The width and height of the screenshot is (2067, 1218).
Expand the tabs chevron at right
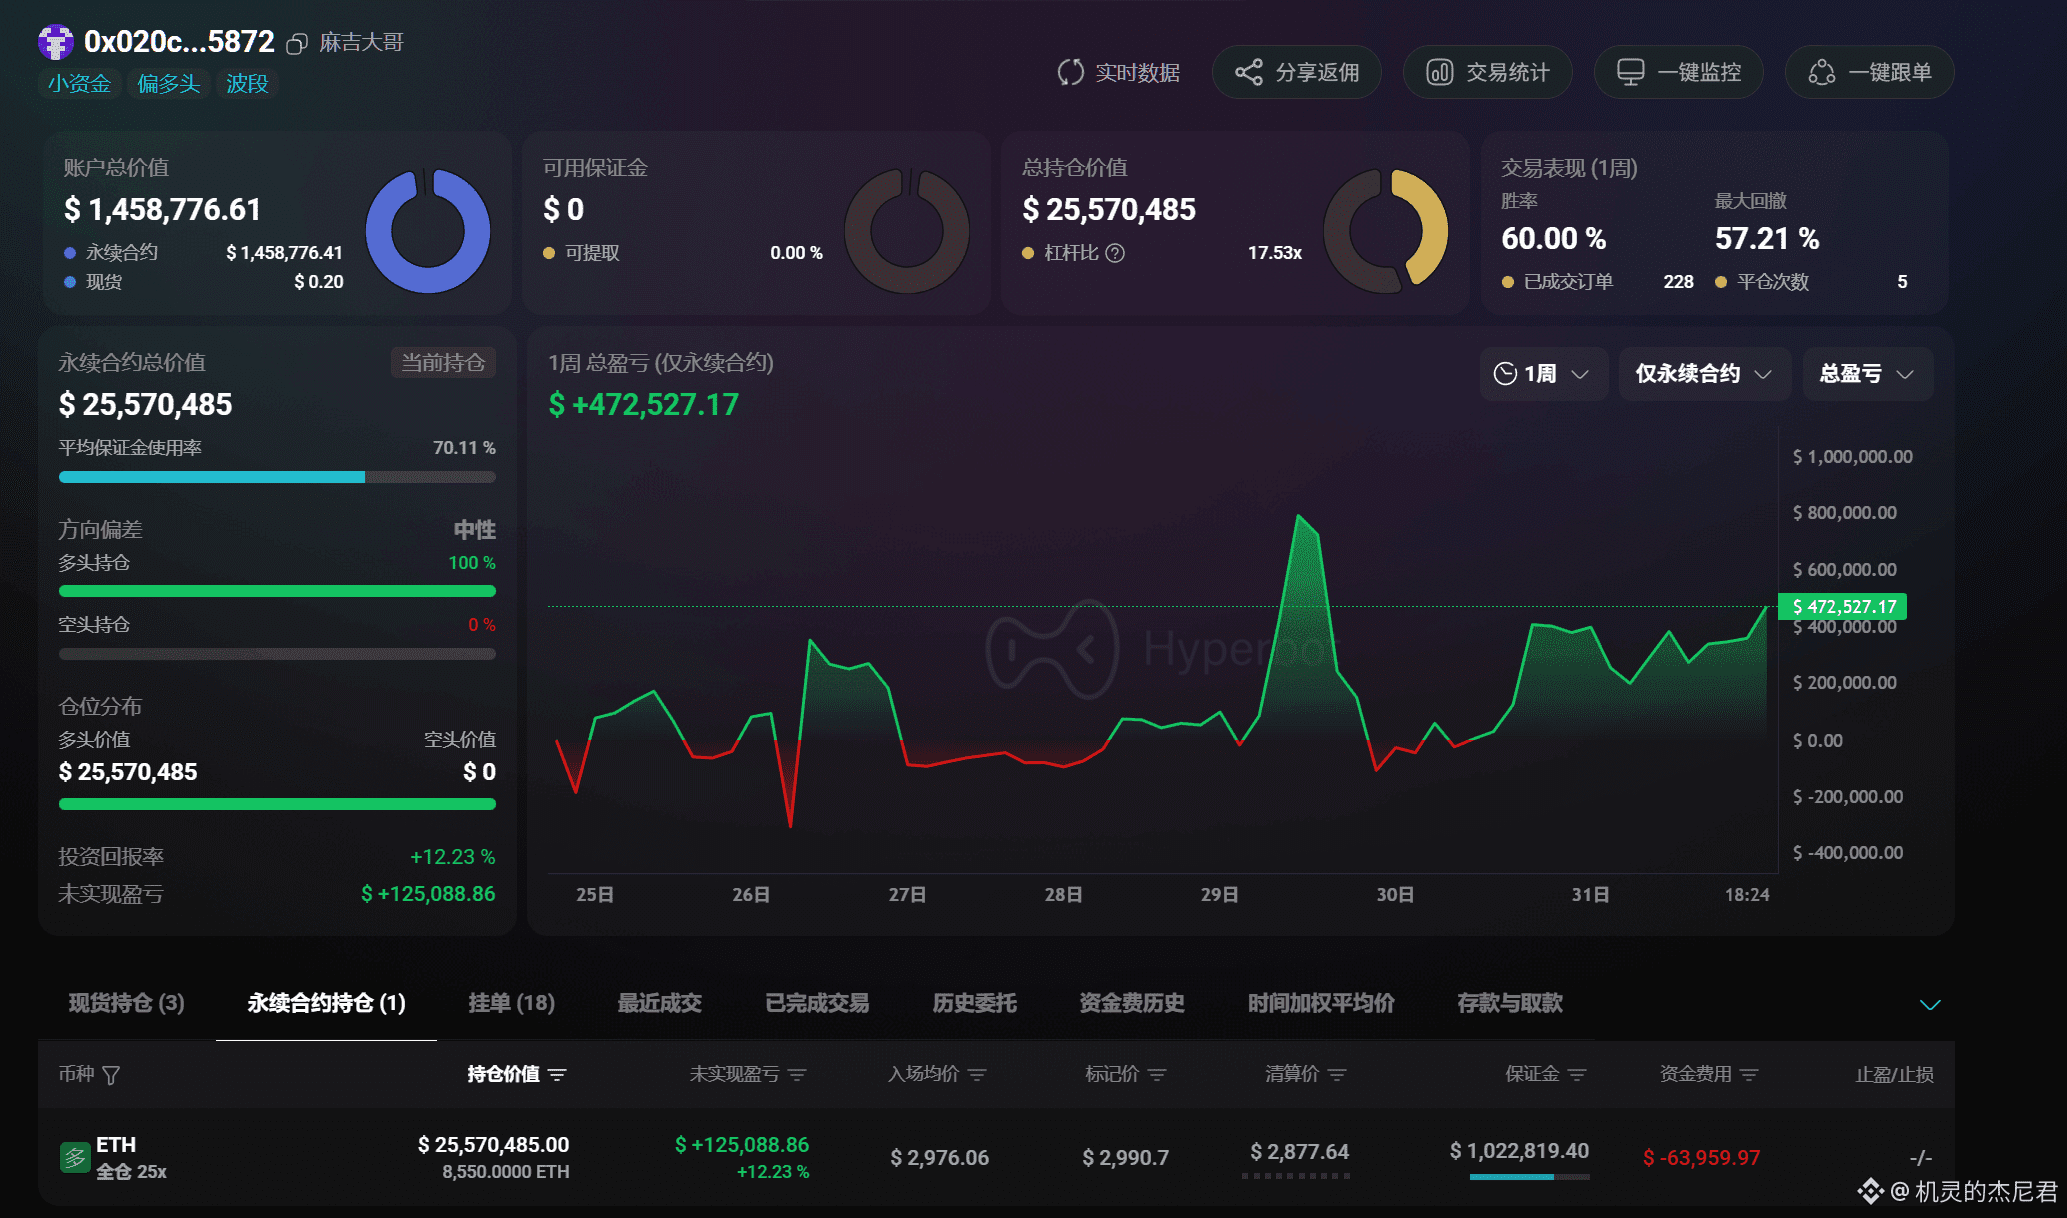point(1930,1004)
